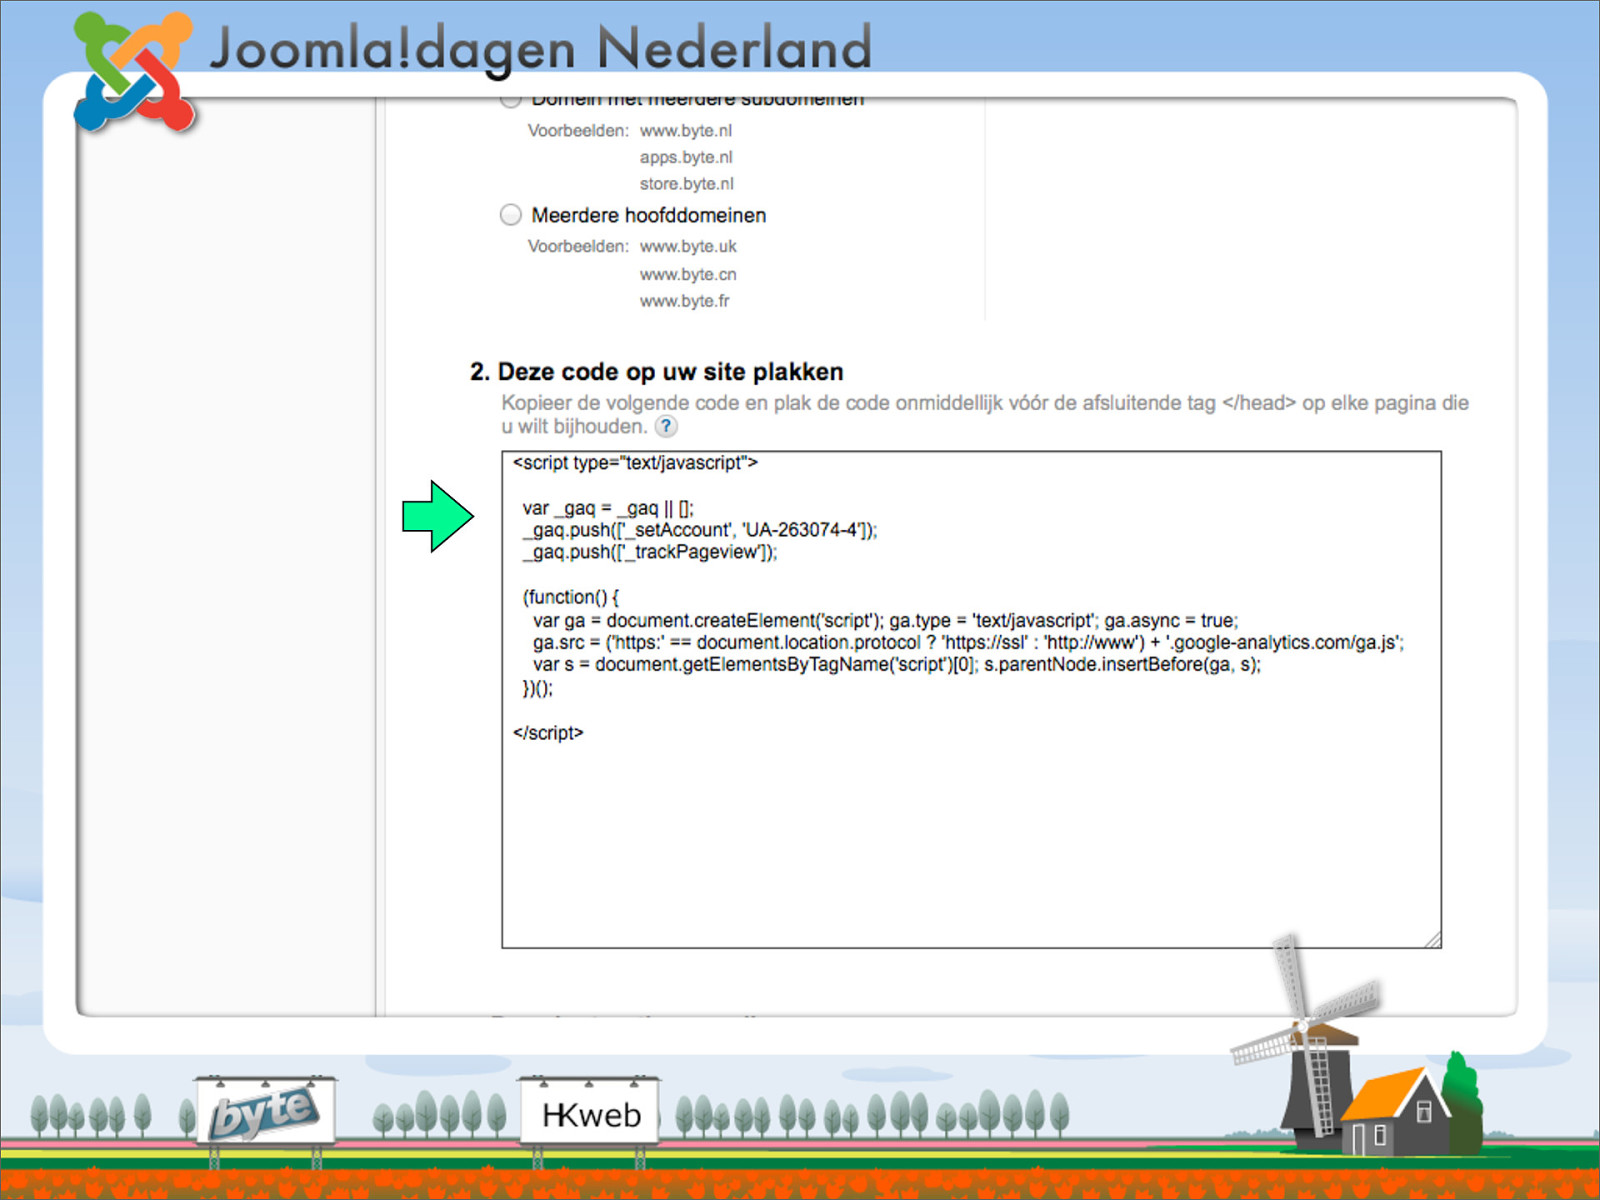The image size is (1600, 1200).
Task: Click example domain 'apps.byte.nl'
Action: (686, 158)
